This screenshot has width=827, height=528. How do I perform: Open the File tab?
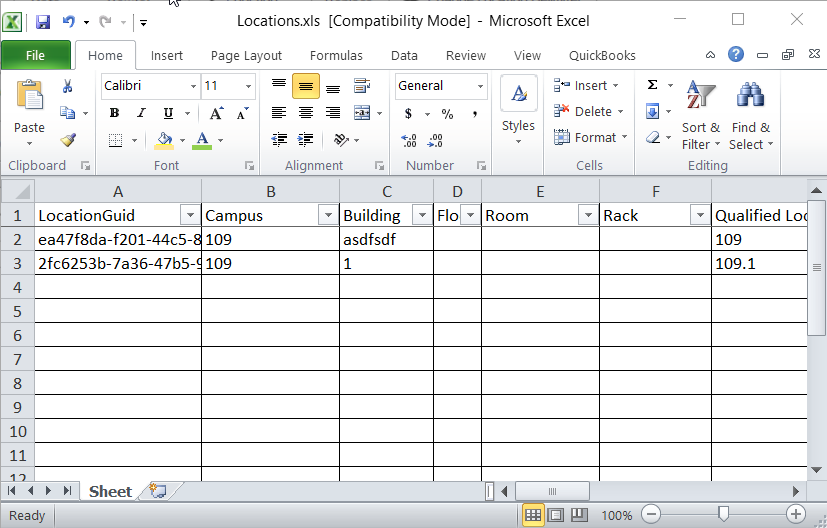(x=36, y=55)
